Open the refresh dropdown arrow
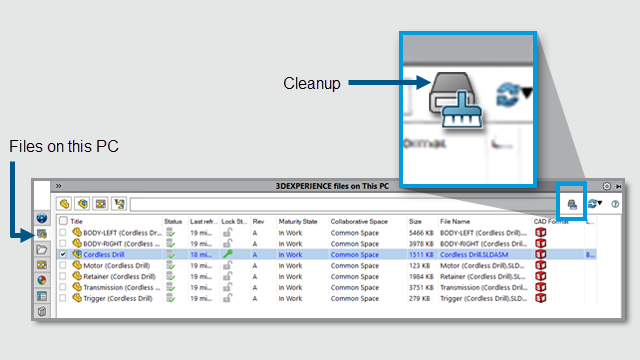640x360 pixels. (x=600, y=203)
